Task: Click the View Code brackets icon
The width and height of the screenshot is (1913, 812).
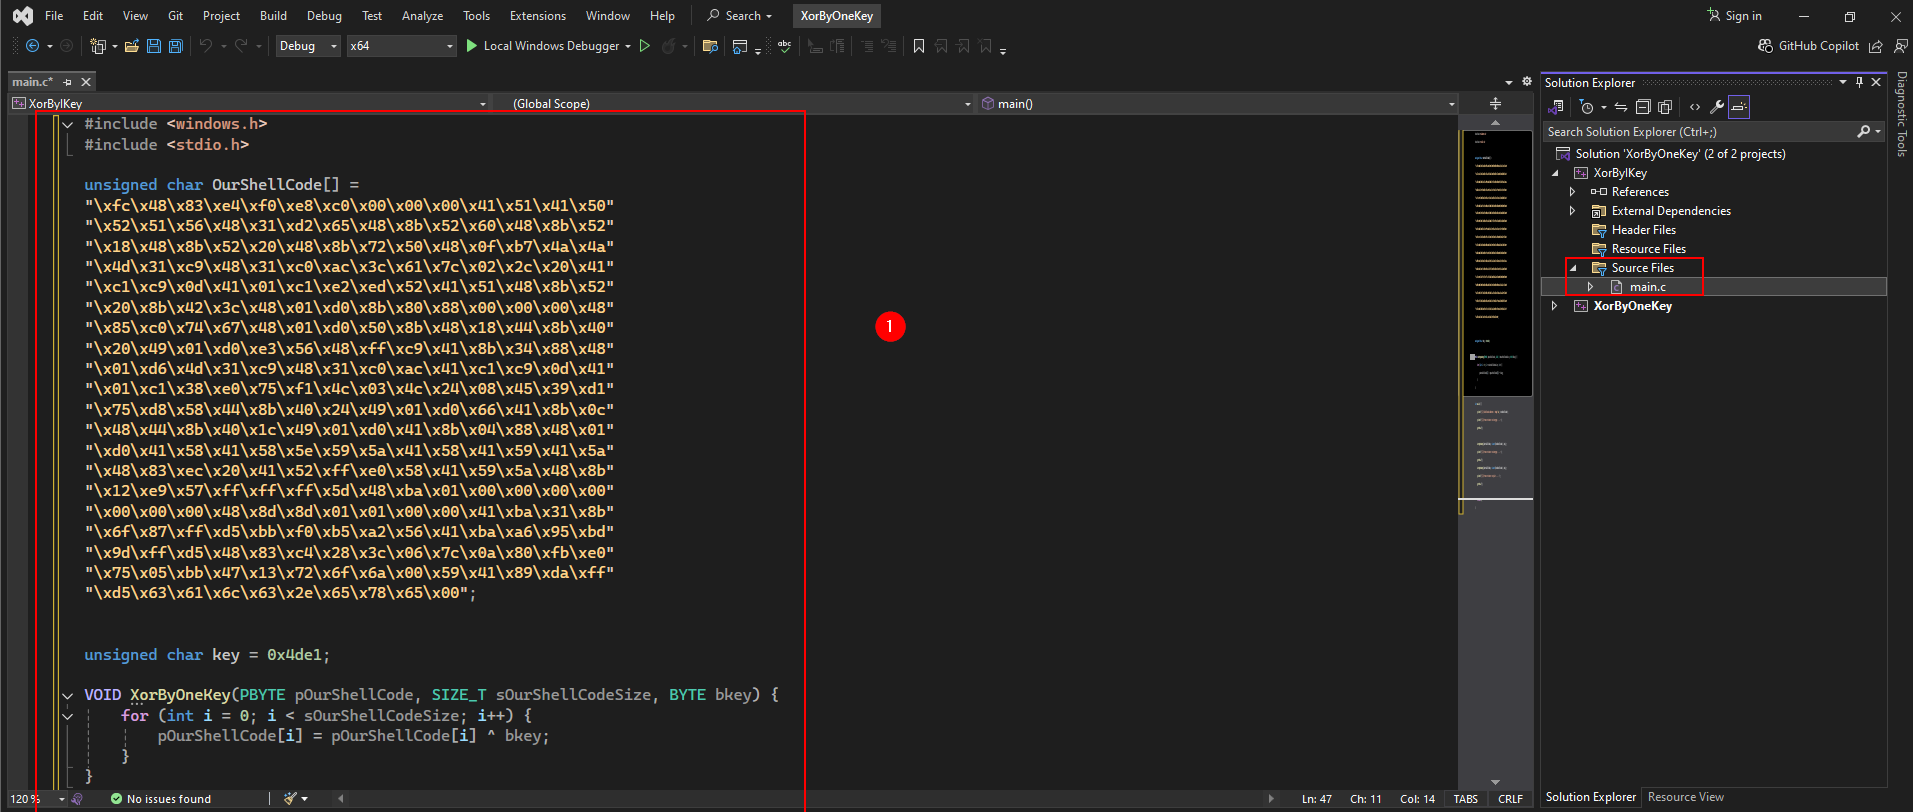Action: coord(1695,107)
